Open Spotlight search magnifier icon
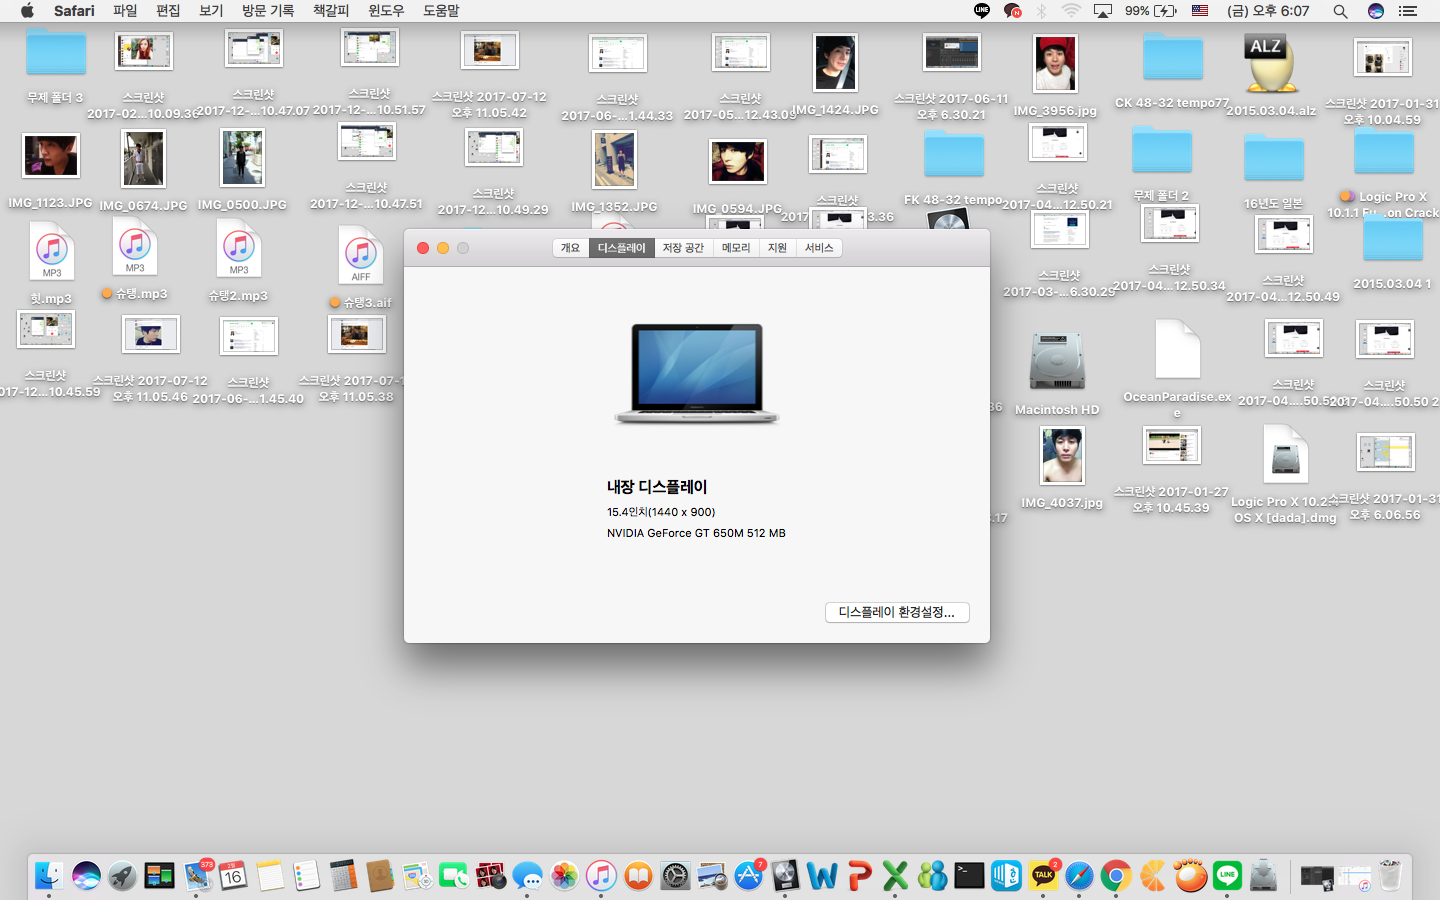The image size is (1440, 900). [x=1340, y=11]
